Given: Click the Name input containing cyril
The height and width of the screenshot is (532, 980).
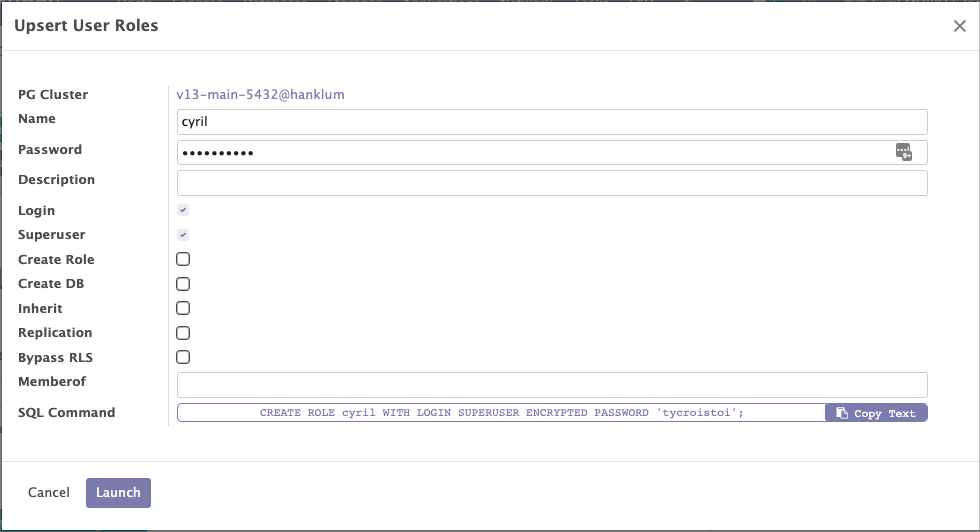Looking at the screenshot, I should 552,122.
